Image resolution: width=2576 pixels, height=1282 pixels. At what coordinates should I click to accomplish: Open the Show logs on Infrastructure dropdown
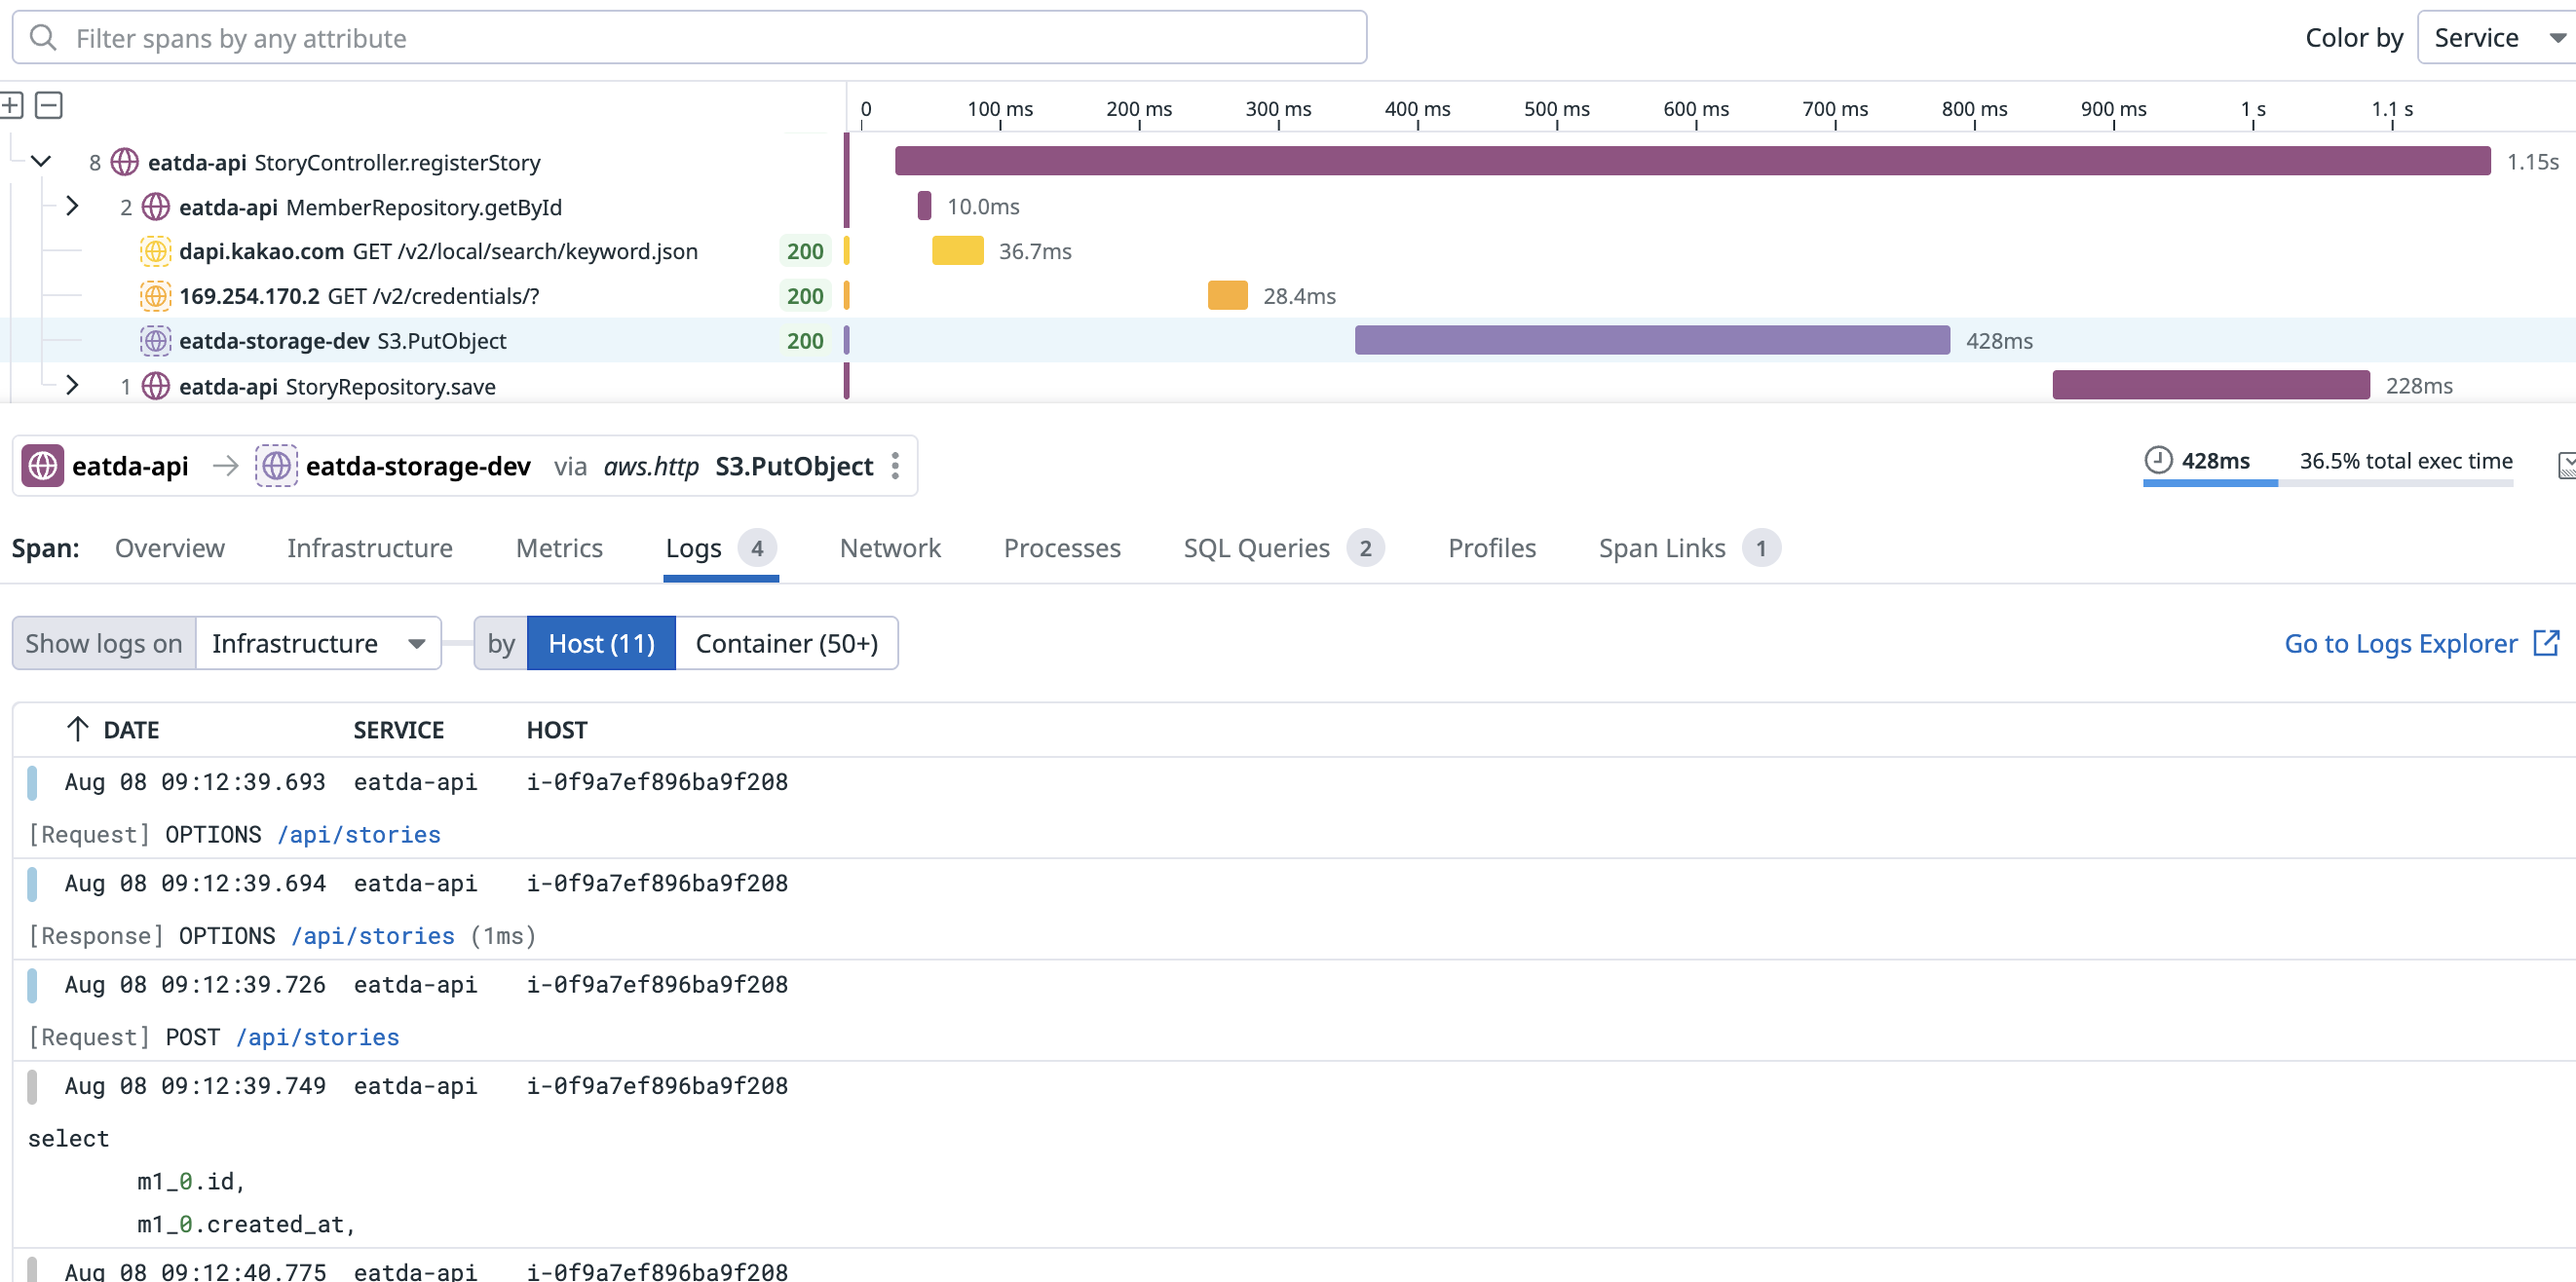point(317,643)
